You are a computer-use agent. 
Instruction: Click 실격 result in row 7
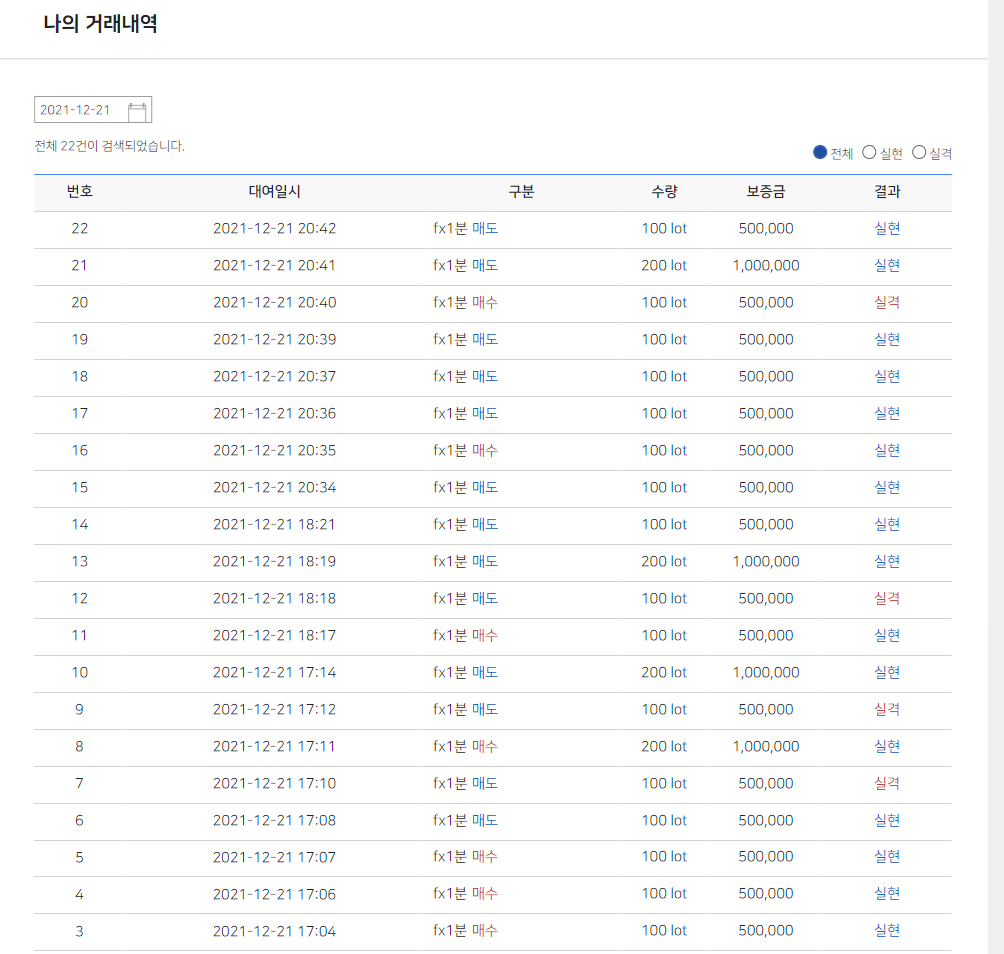pyautogui.click(x=887, y=784)
